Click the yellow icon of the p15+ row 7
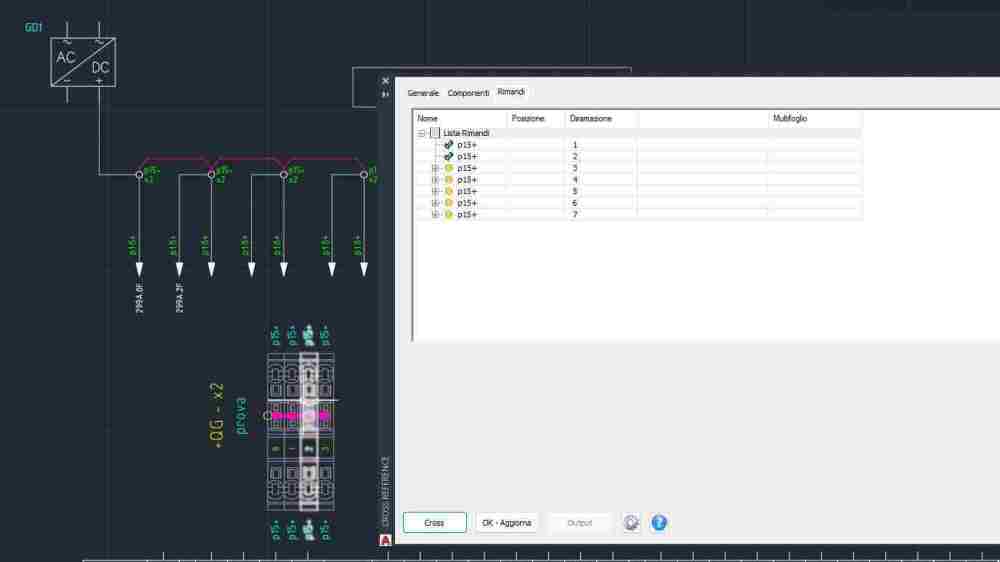1000x562 pixels. (448, 215)
